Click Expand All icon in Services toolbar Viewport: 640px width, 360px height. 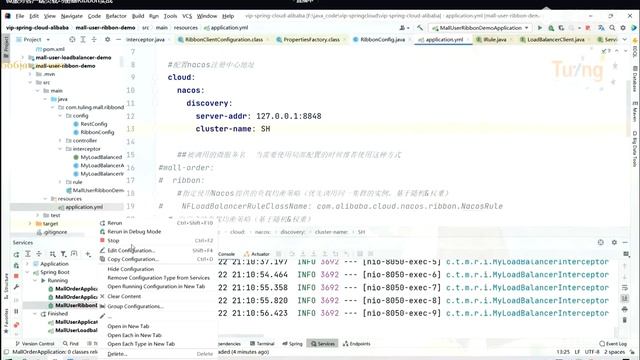28,254
